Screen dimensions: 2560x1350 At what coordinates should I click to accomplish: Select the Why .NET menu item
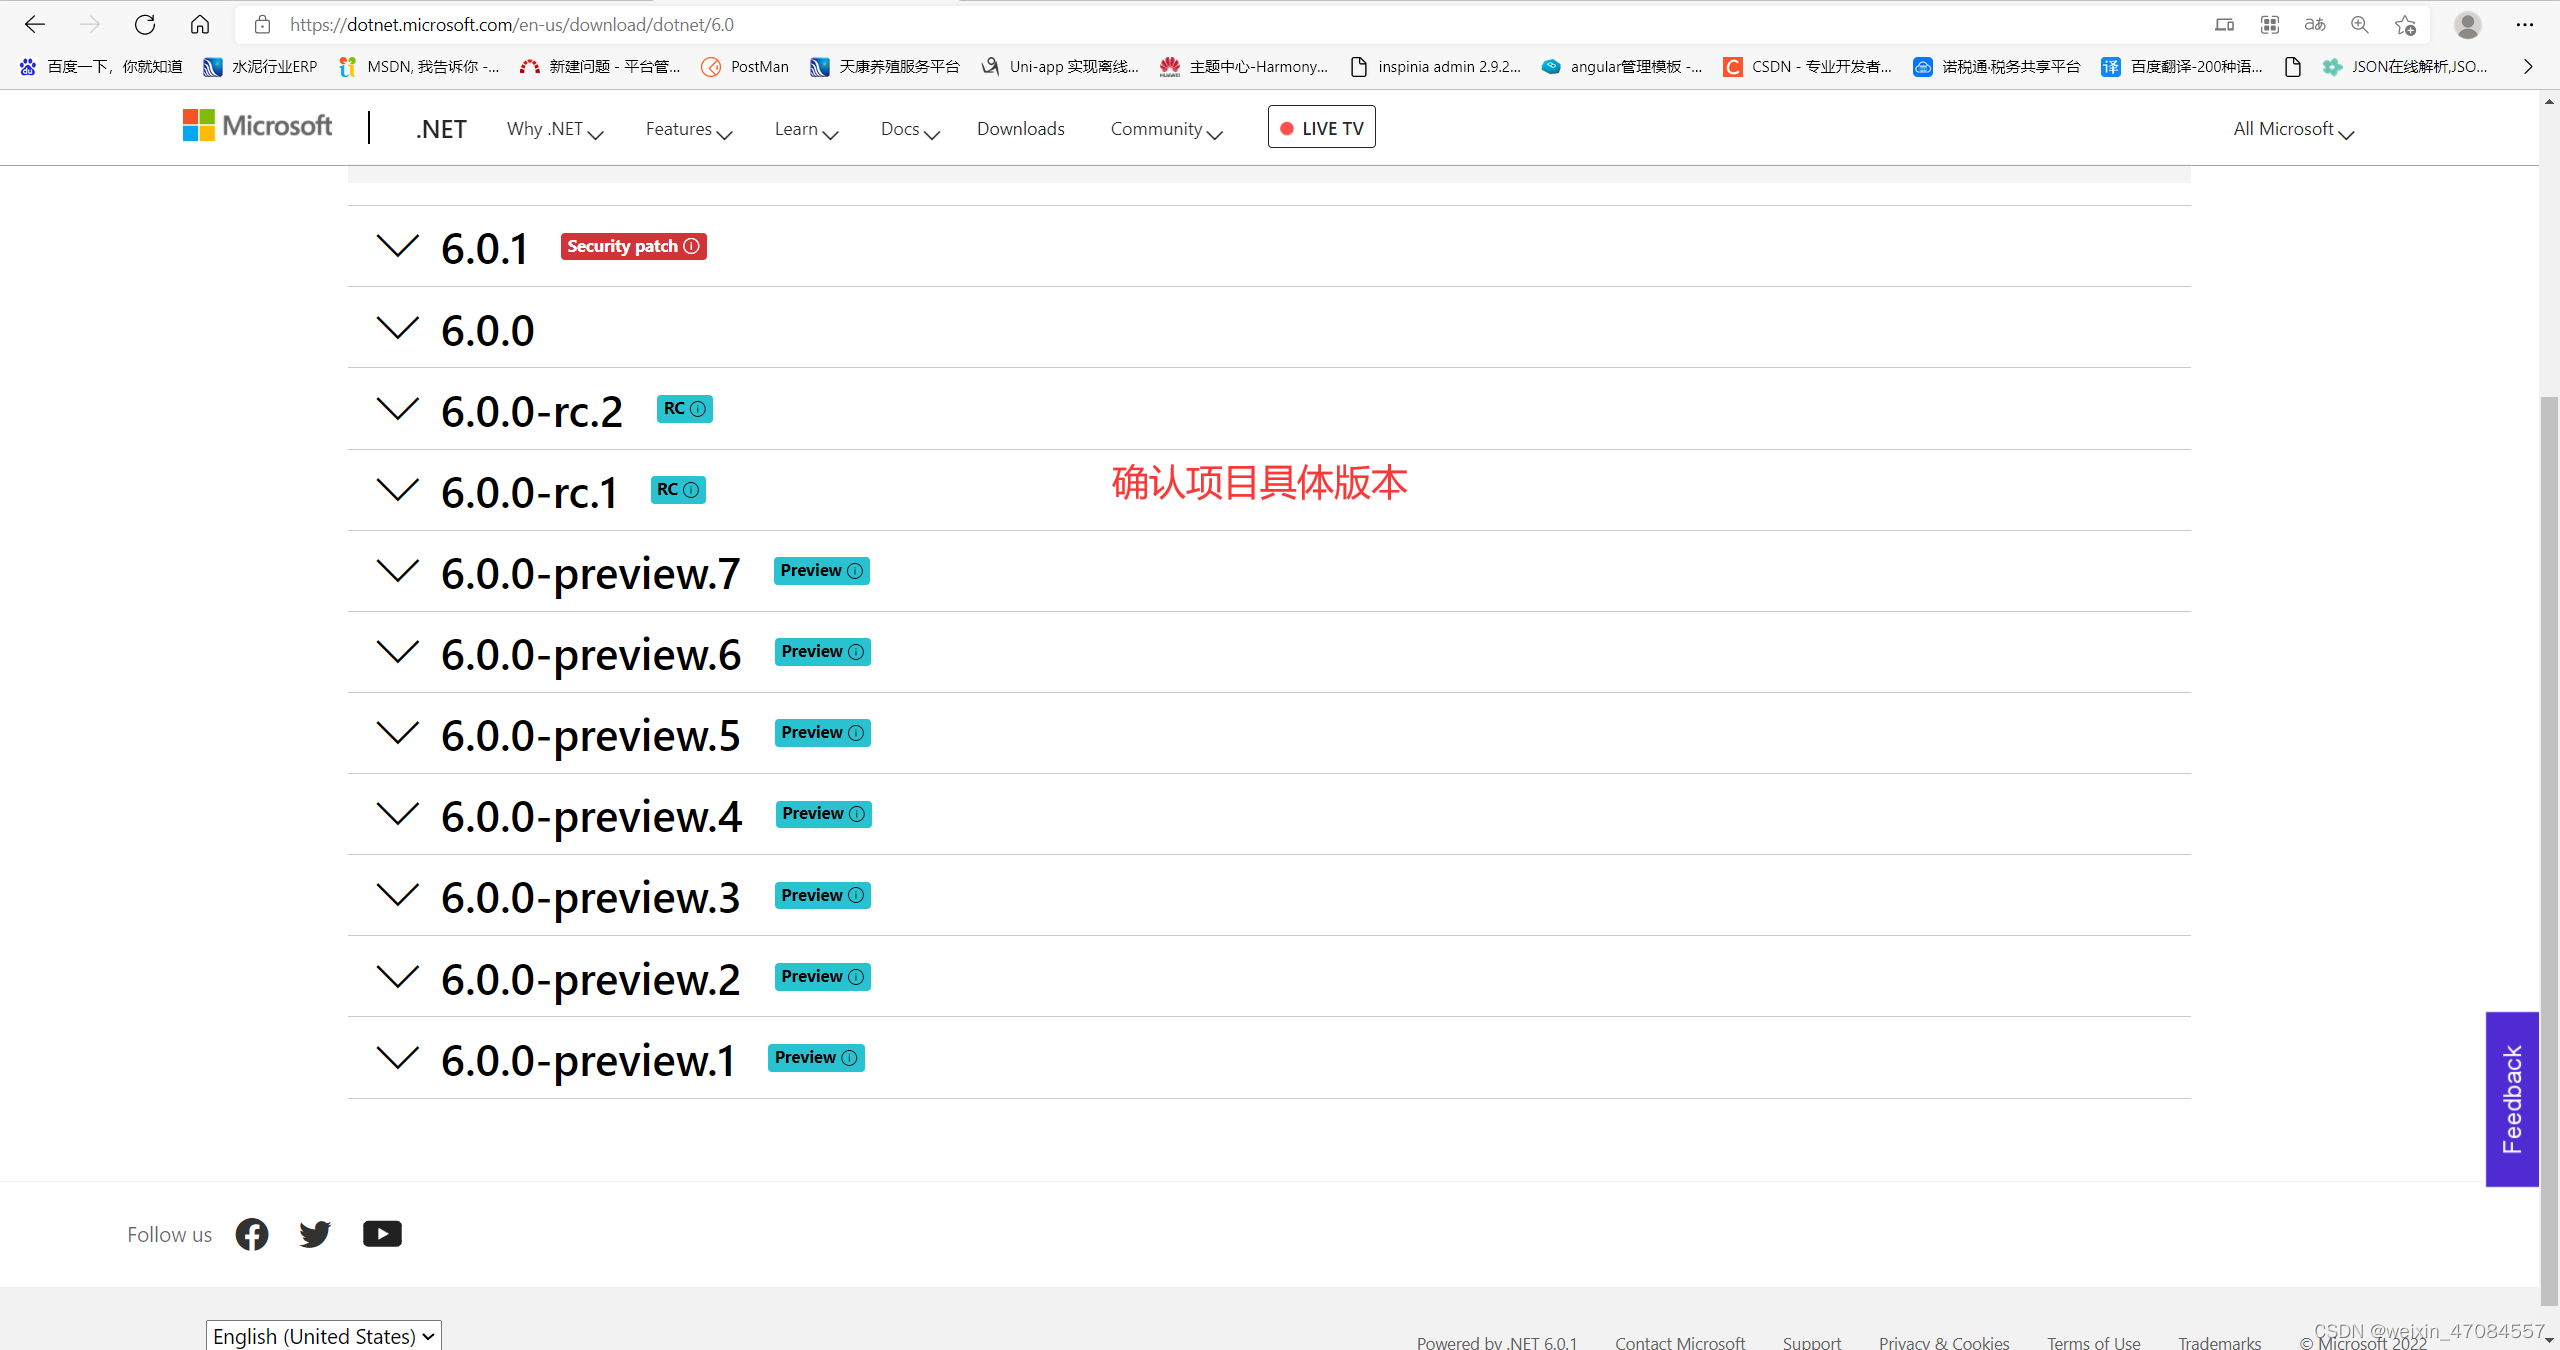point(544,128)
